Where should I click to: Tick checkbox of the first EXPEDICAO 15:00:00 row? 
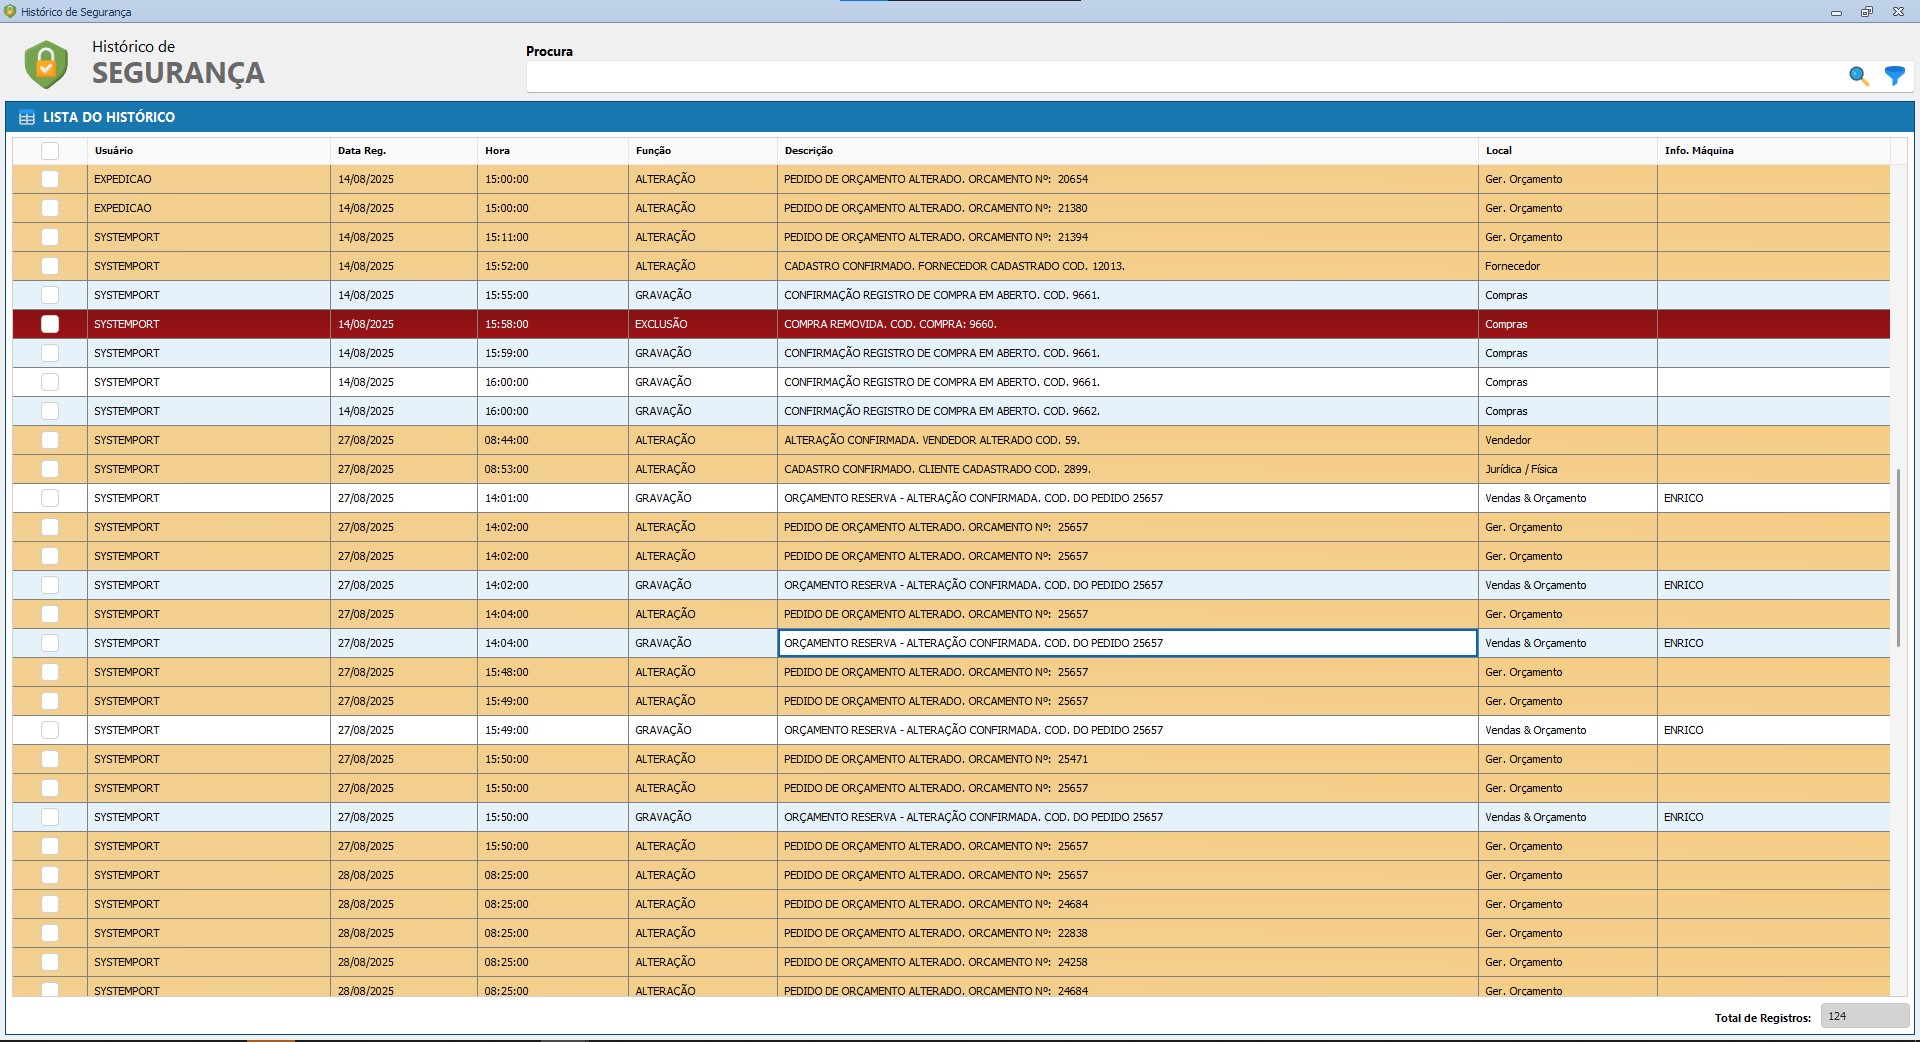tap(50, 179)
